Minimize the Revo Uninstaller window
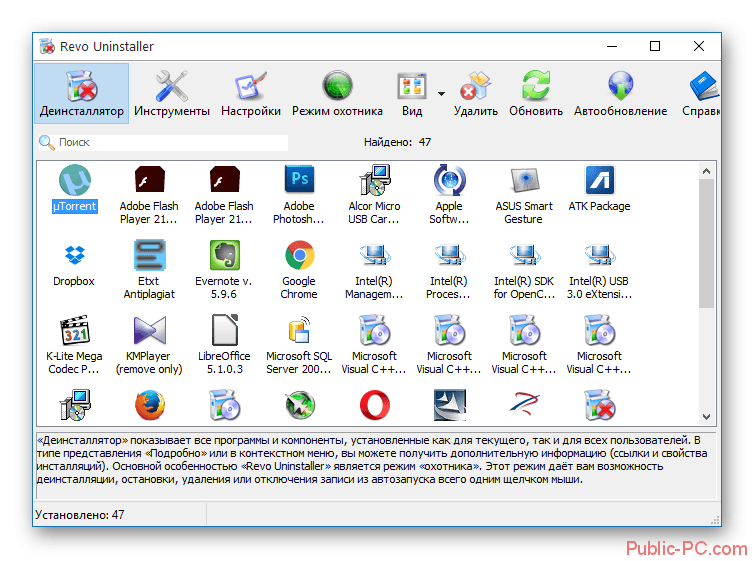The width and height of the screenshot is (754, 561). coord(612,46)
